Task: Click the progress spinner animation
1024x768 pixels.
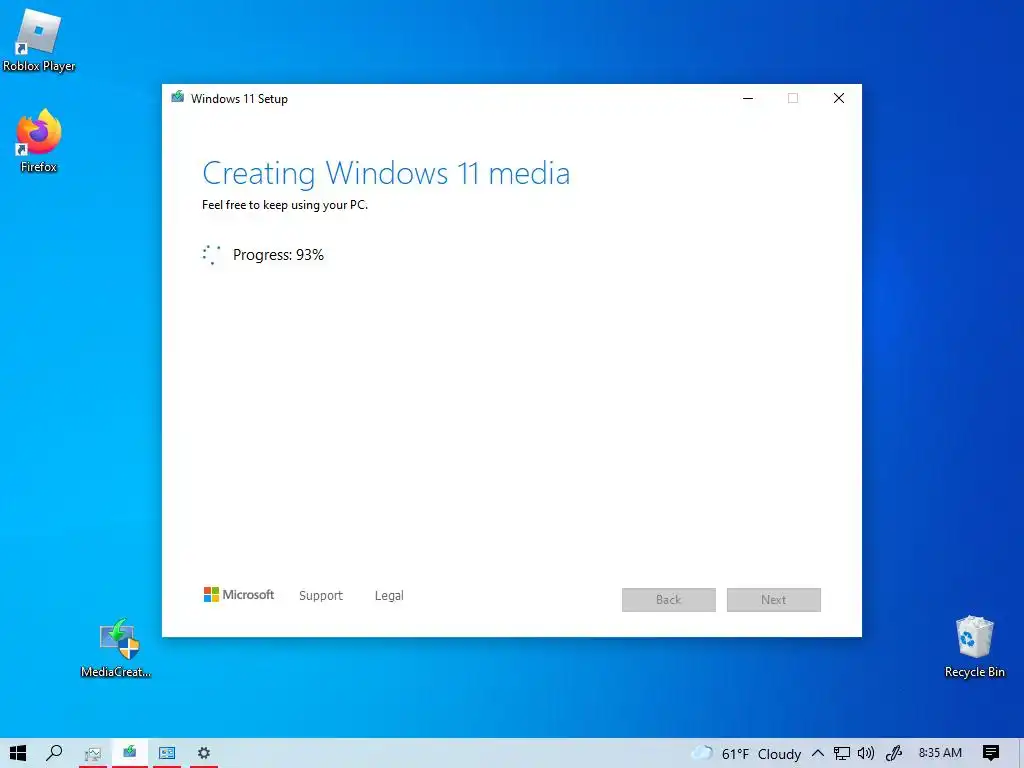Action: pos(212,255)
